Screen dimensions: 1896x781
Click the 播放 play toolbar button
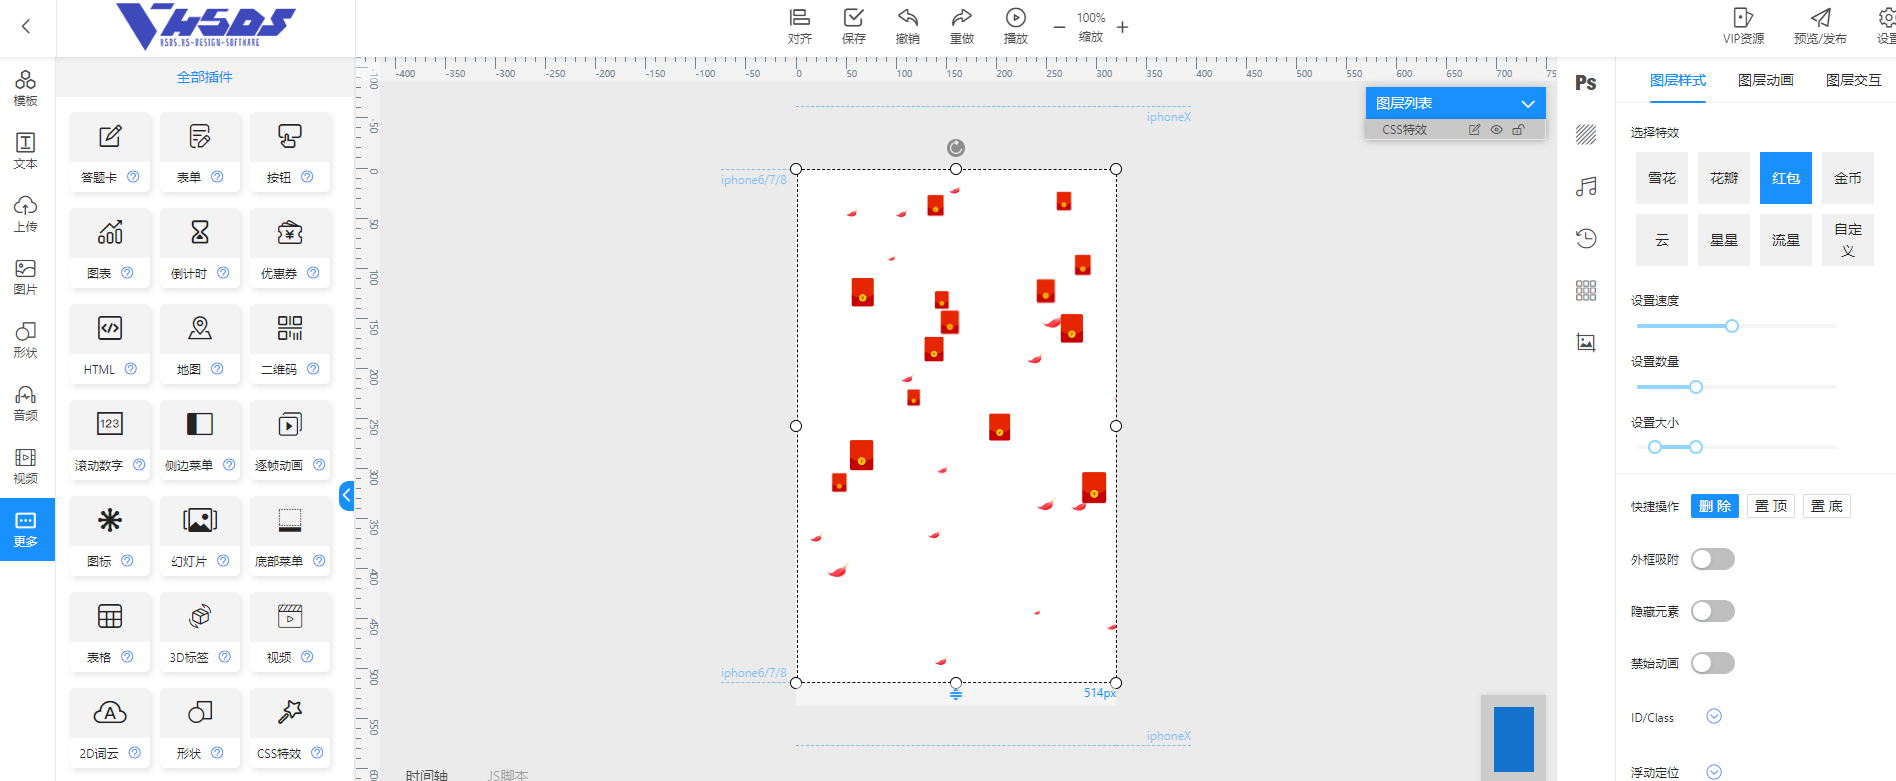(x=1016, y=27)
